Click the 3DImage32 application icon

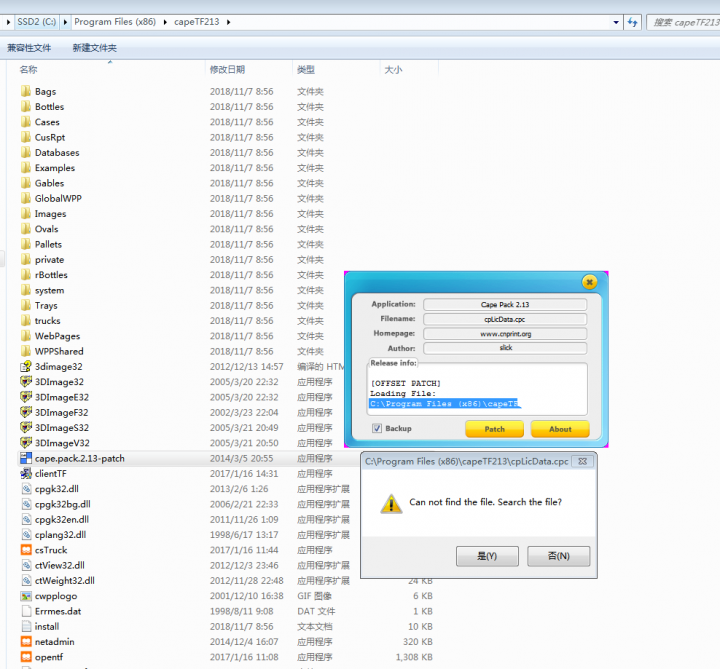pyautogui.click(x=26, y=382)
